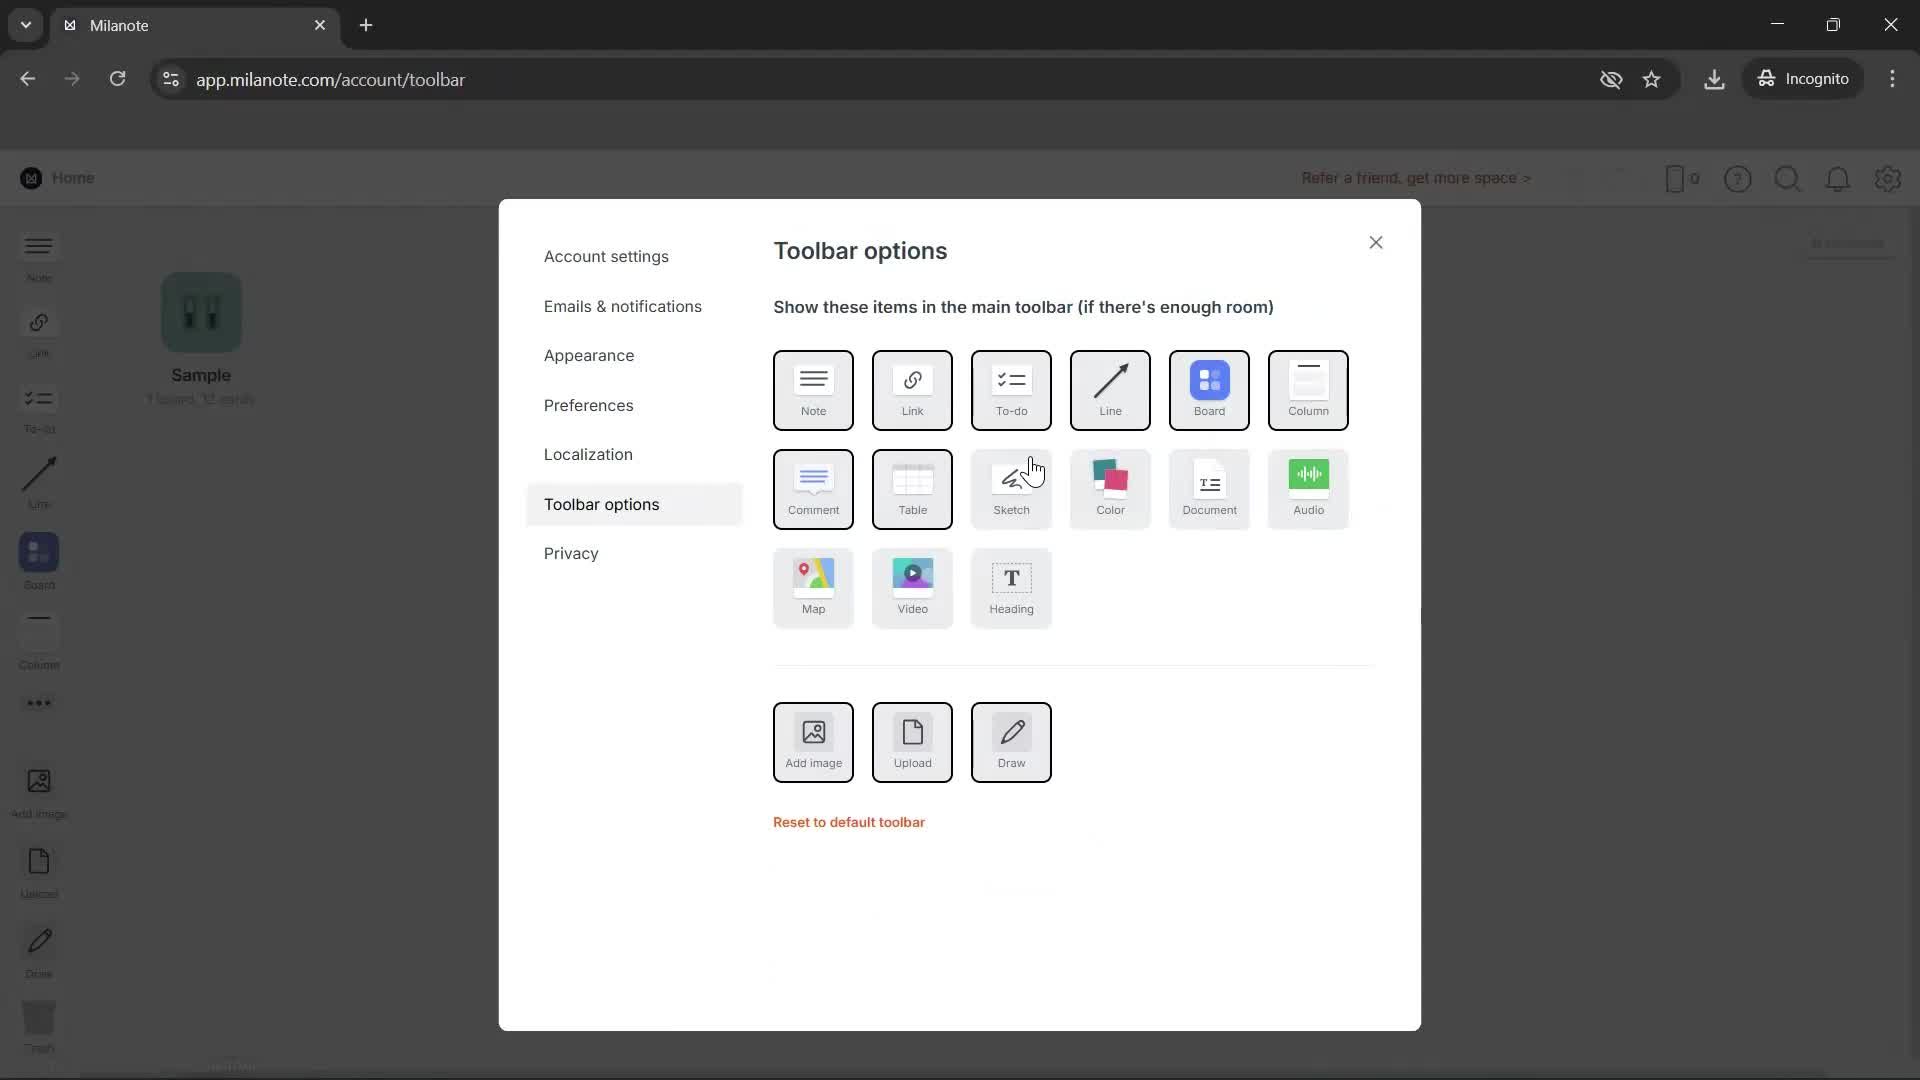Click Reset to default toolbar
This screenshot has height=1080, width=1920.
tap(849, 821)
